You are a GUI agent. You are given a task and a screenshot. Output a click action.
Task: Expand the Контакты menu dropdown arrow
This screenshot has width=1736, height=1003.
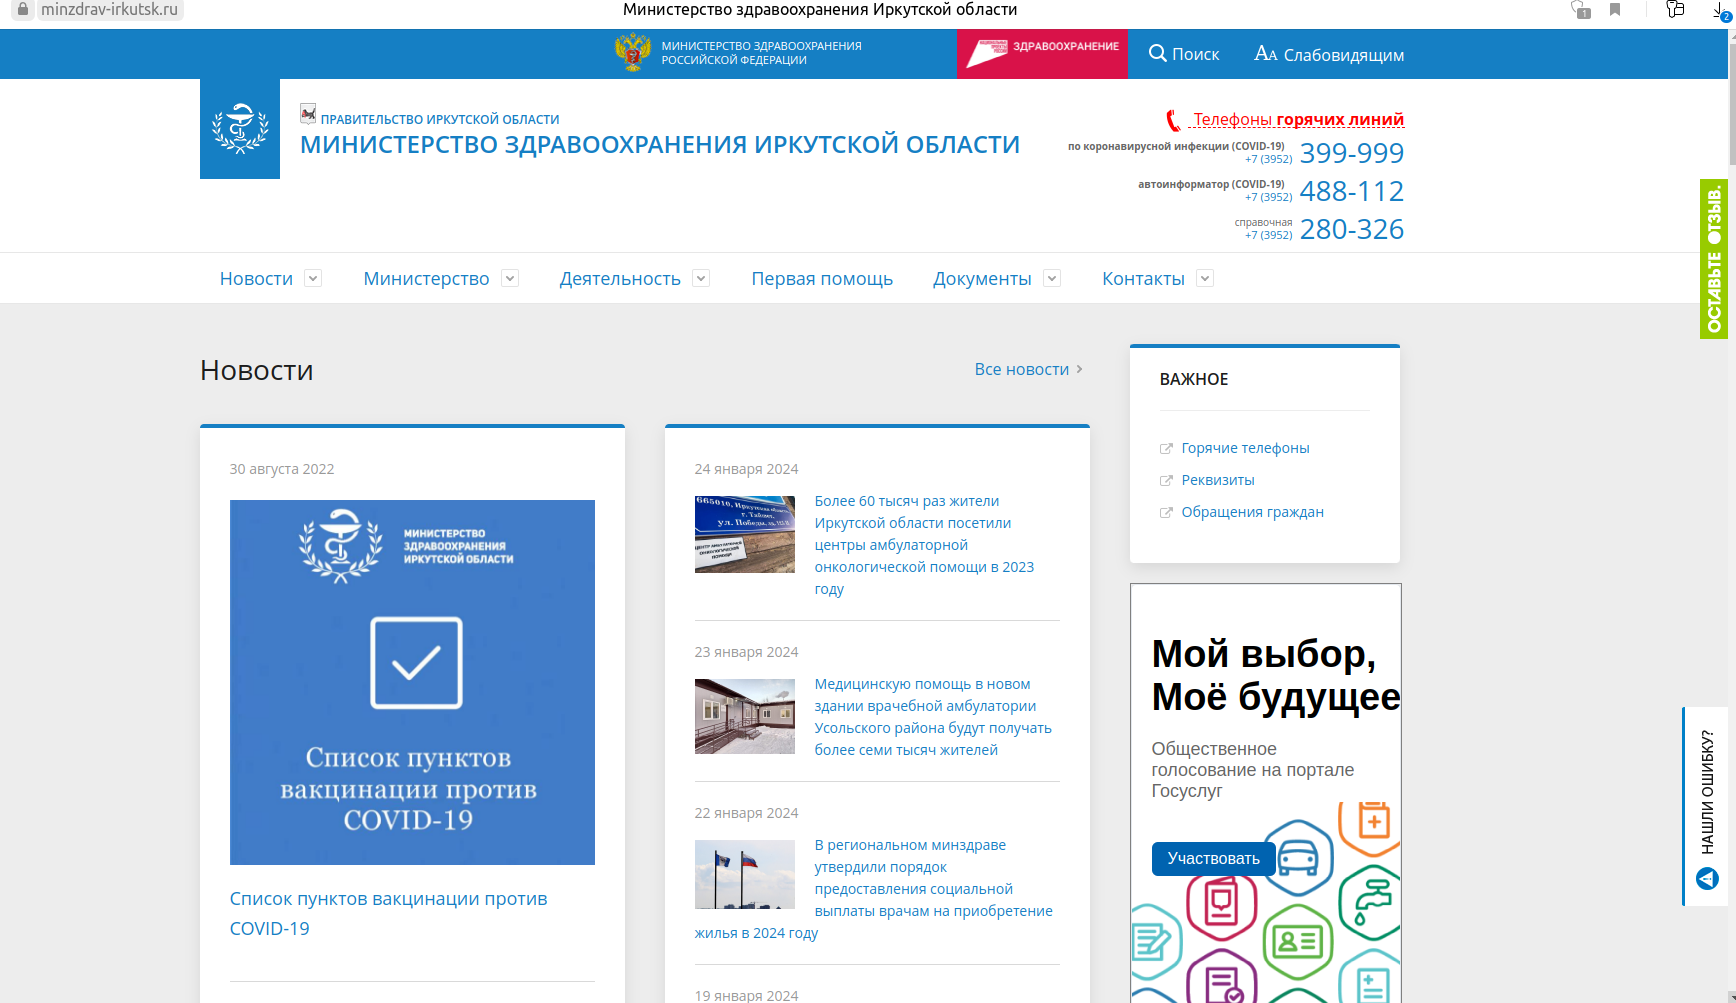click(1205, 278)
